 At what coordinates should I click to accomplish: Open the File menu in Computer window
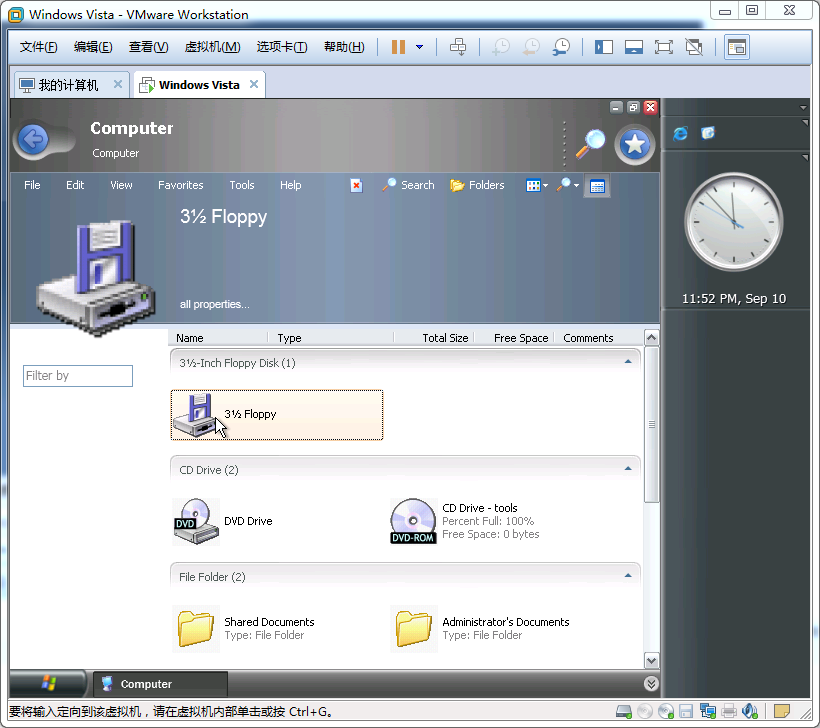click(32, 185)
